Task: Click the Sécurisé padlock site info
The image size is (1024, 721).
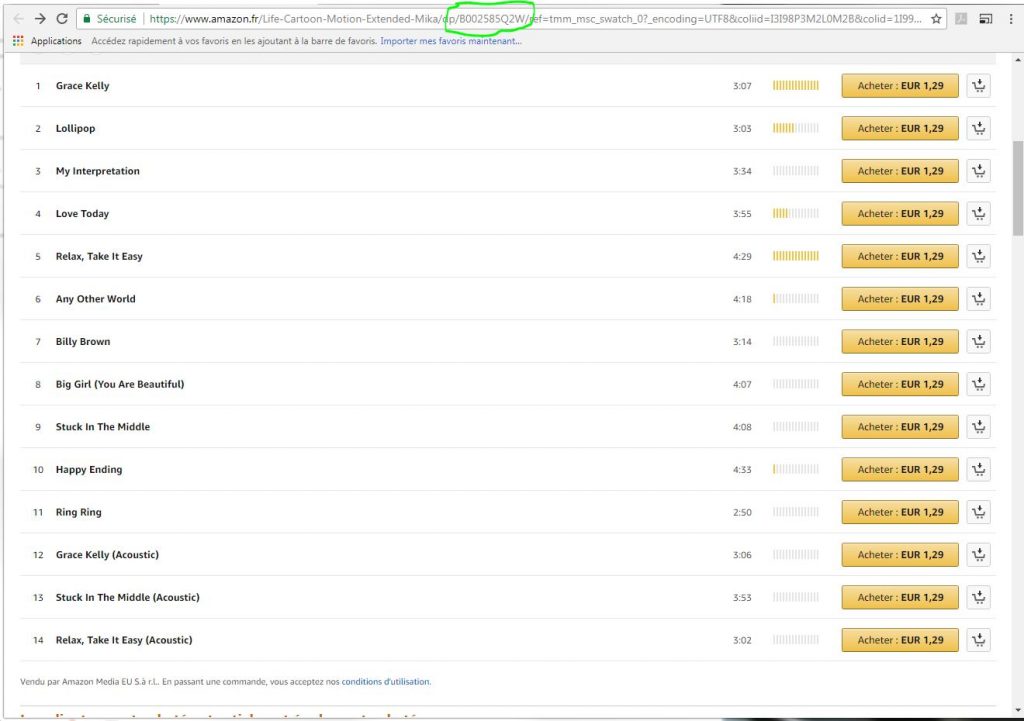Action: 110,19
